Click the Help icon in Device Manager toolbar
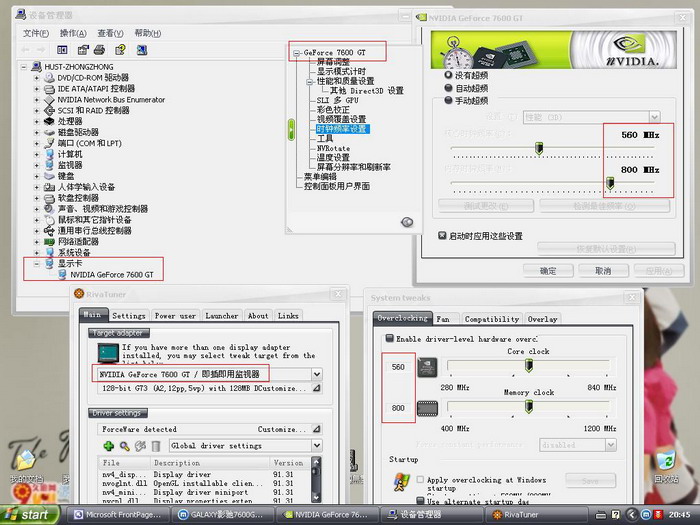700x525 pixels. pyautogui.click(x=120, y=50)
